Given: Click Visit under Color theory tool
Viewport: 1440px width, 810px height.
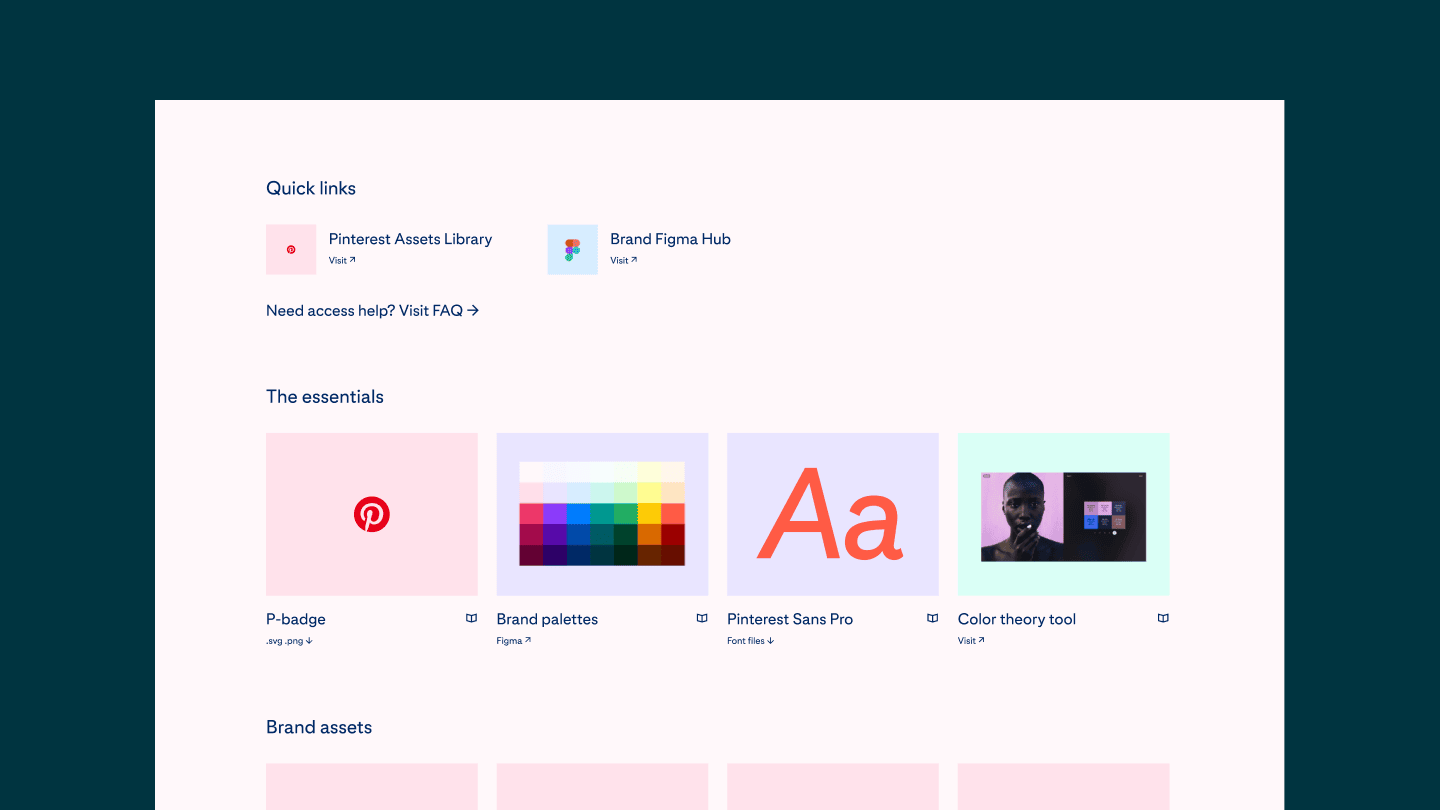Looking at the screenshot, I should [x=970, y=641].
